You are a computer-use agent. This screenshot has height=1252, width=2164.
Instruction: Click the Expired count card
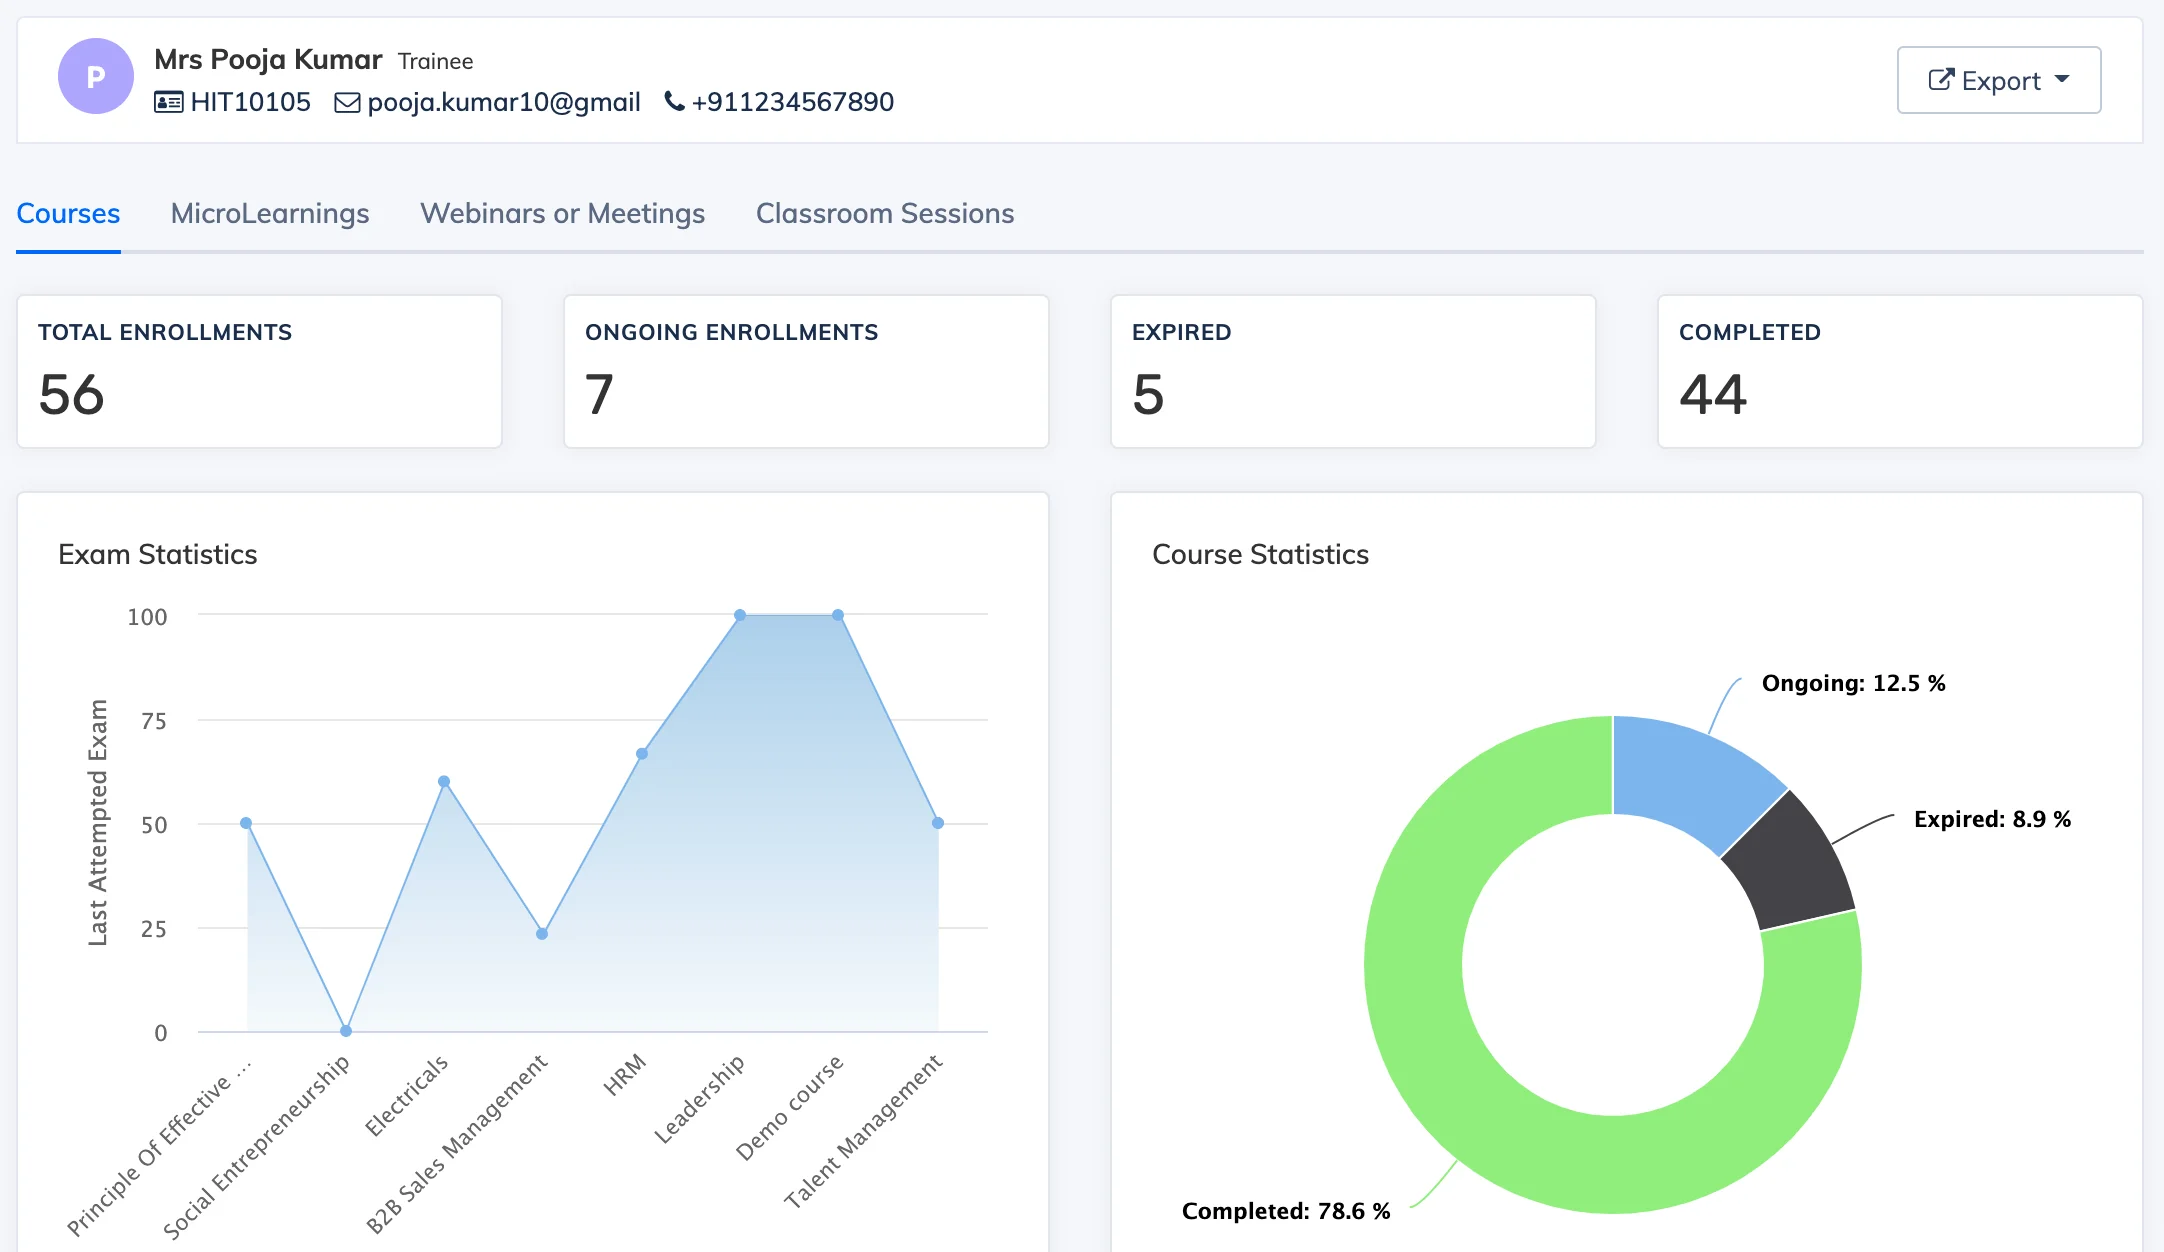point(1353,371)
